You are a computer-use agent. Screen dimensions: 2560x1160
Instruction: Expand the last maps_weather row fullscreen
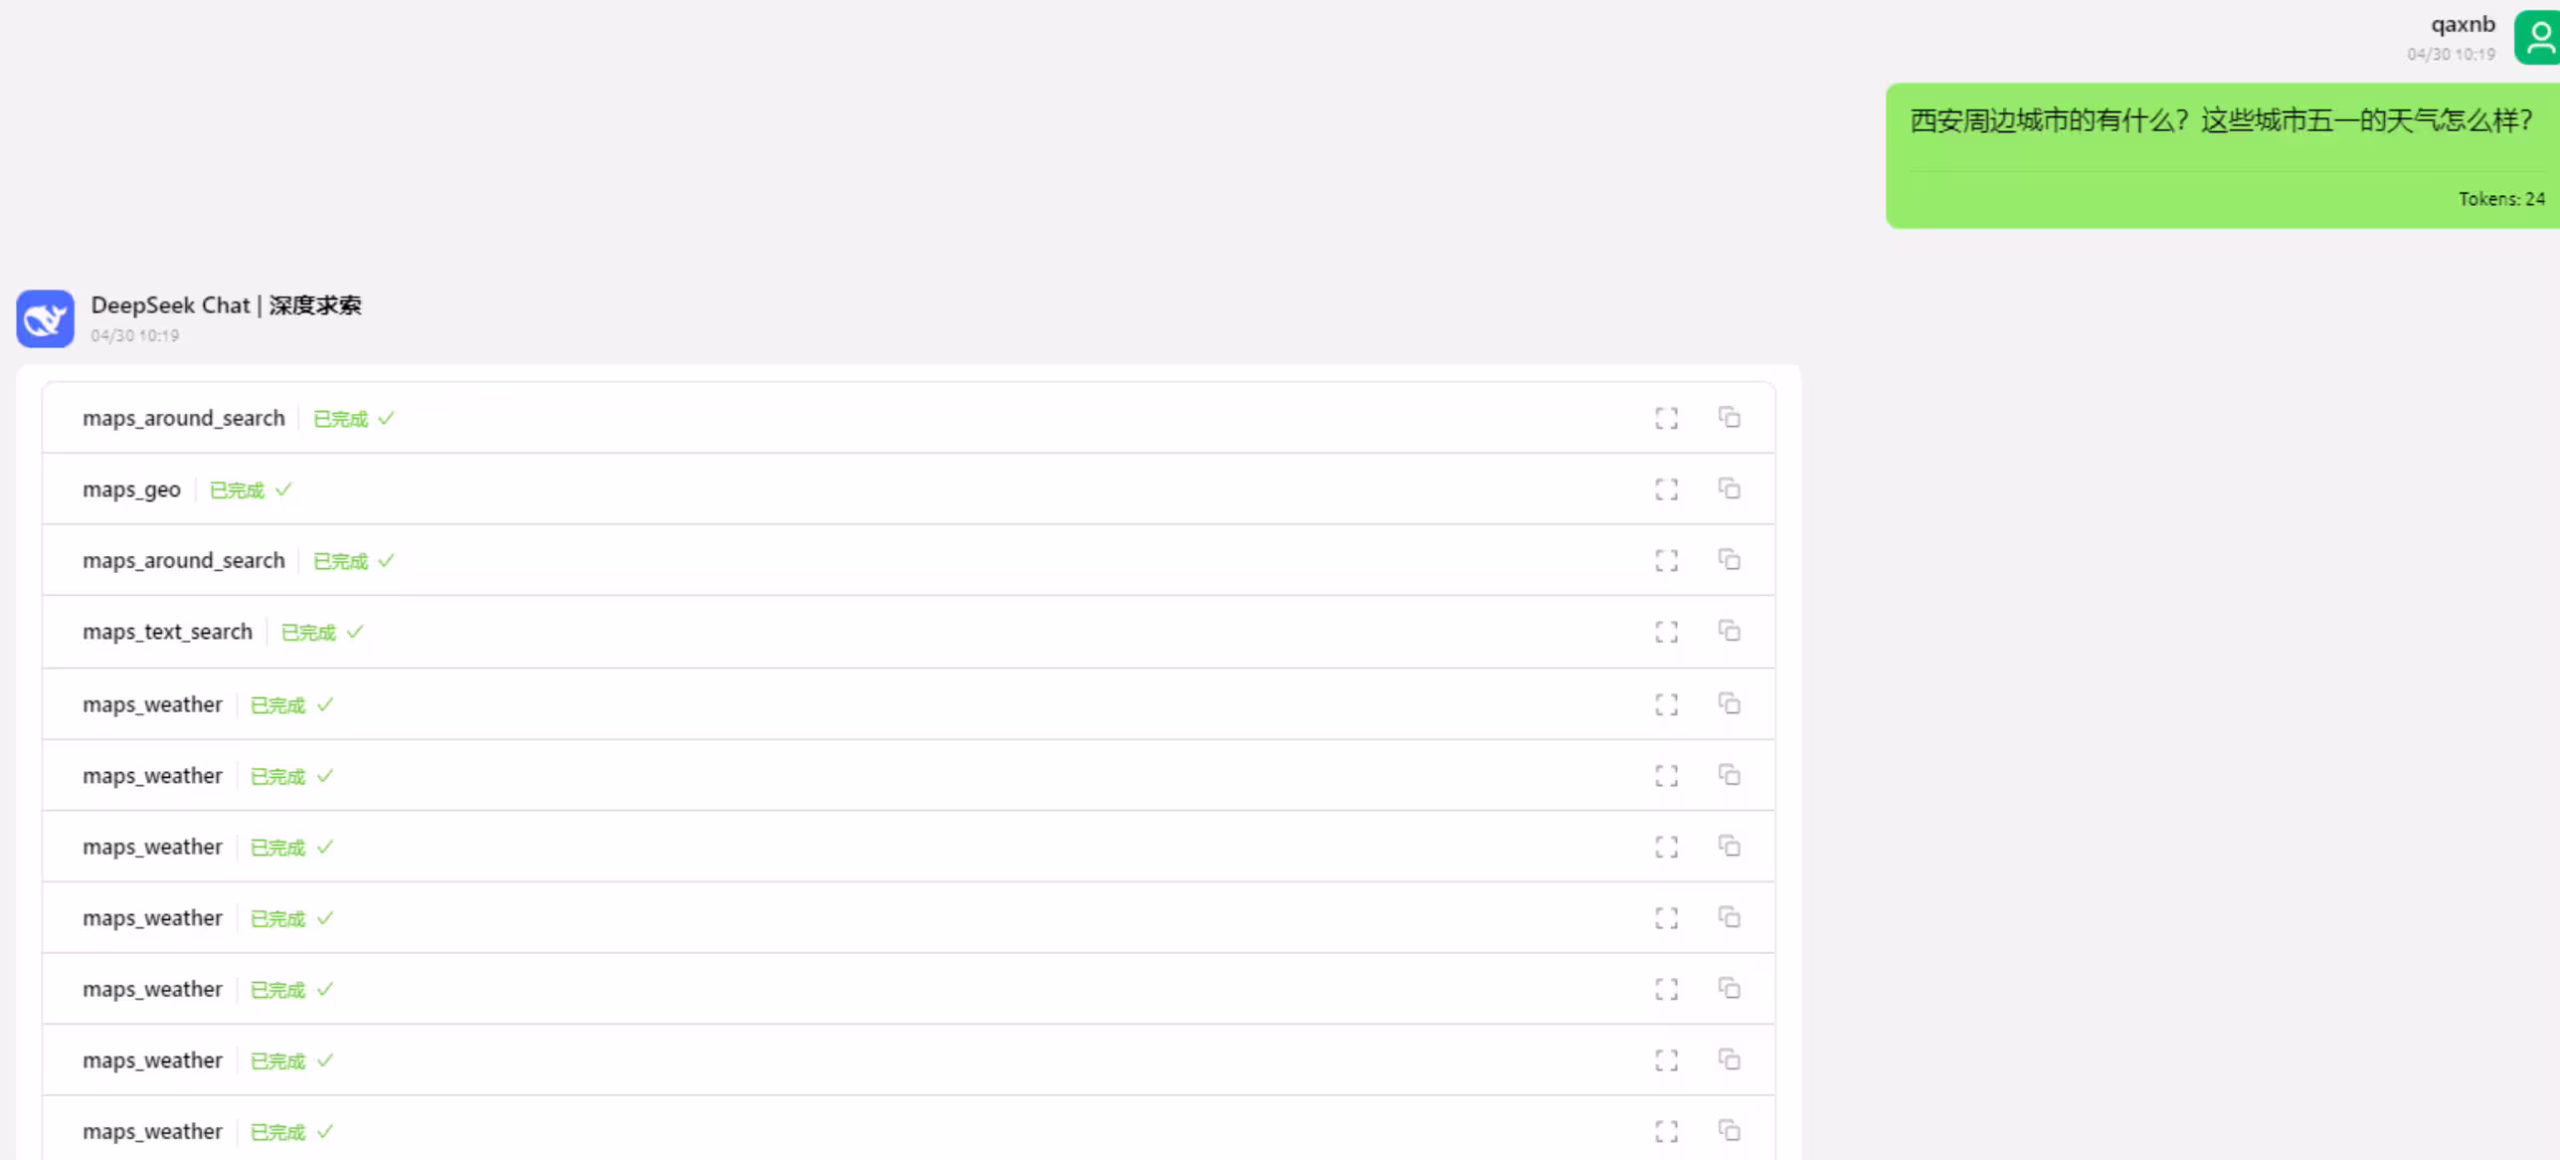point(1666,1131)
